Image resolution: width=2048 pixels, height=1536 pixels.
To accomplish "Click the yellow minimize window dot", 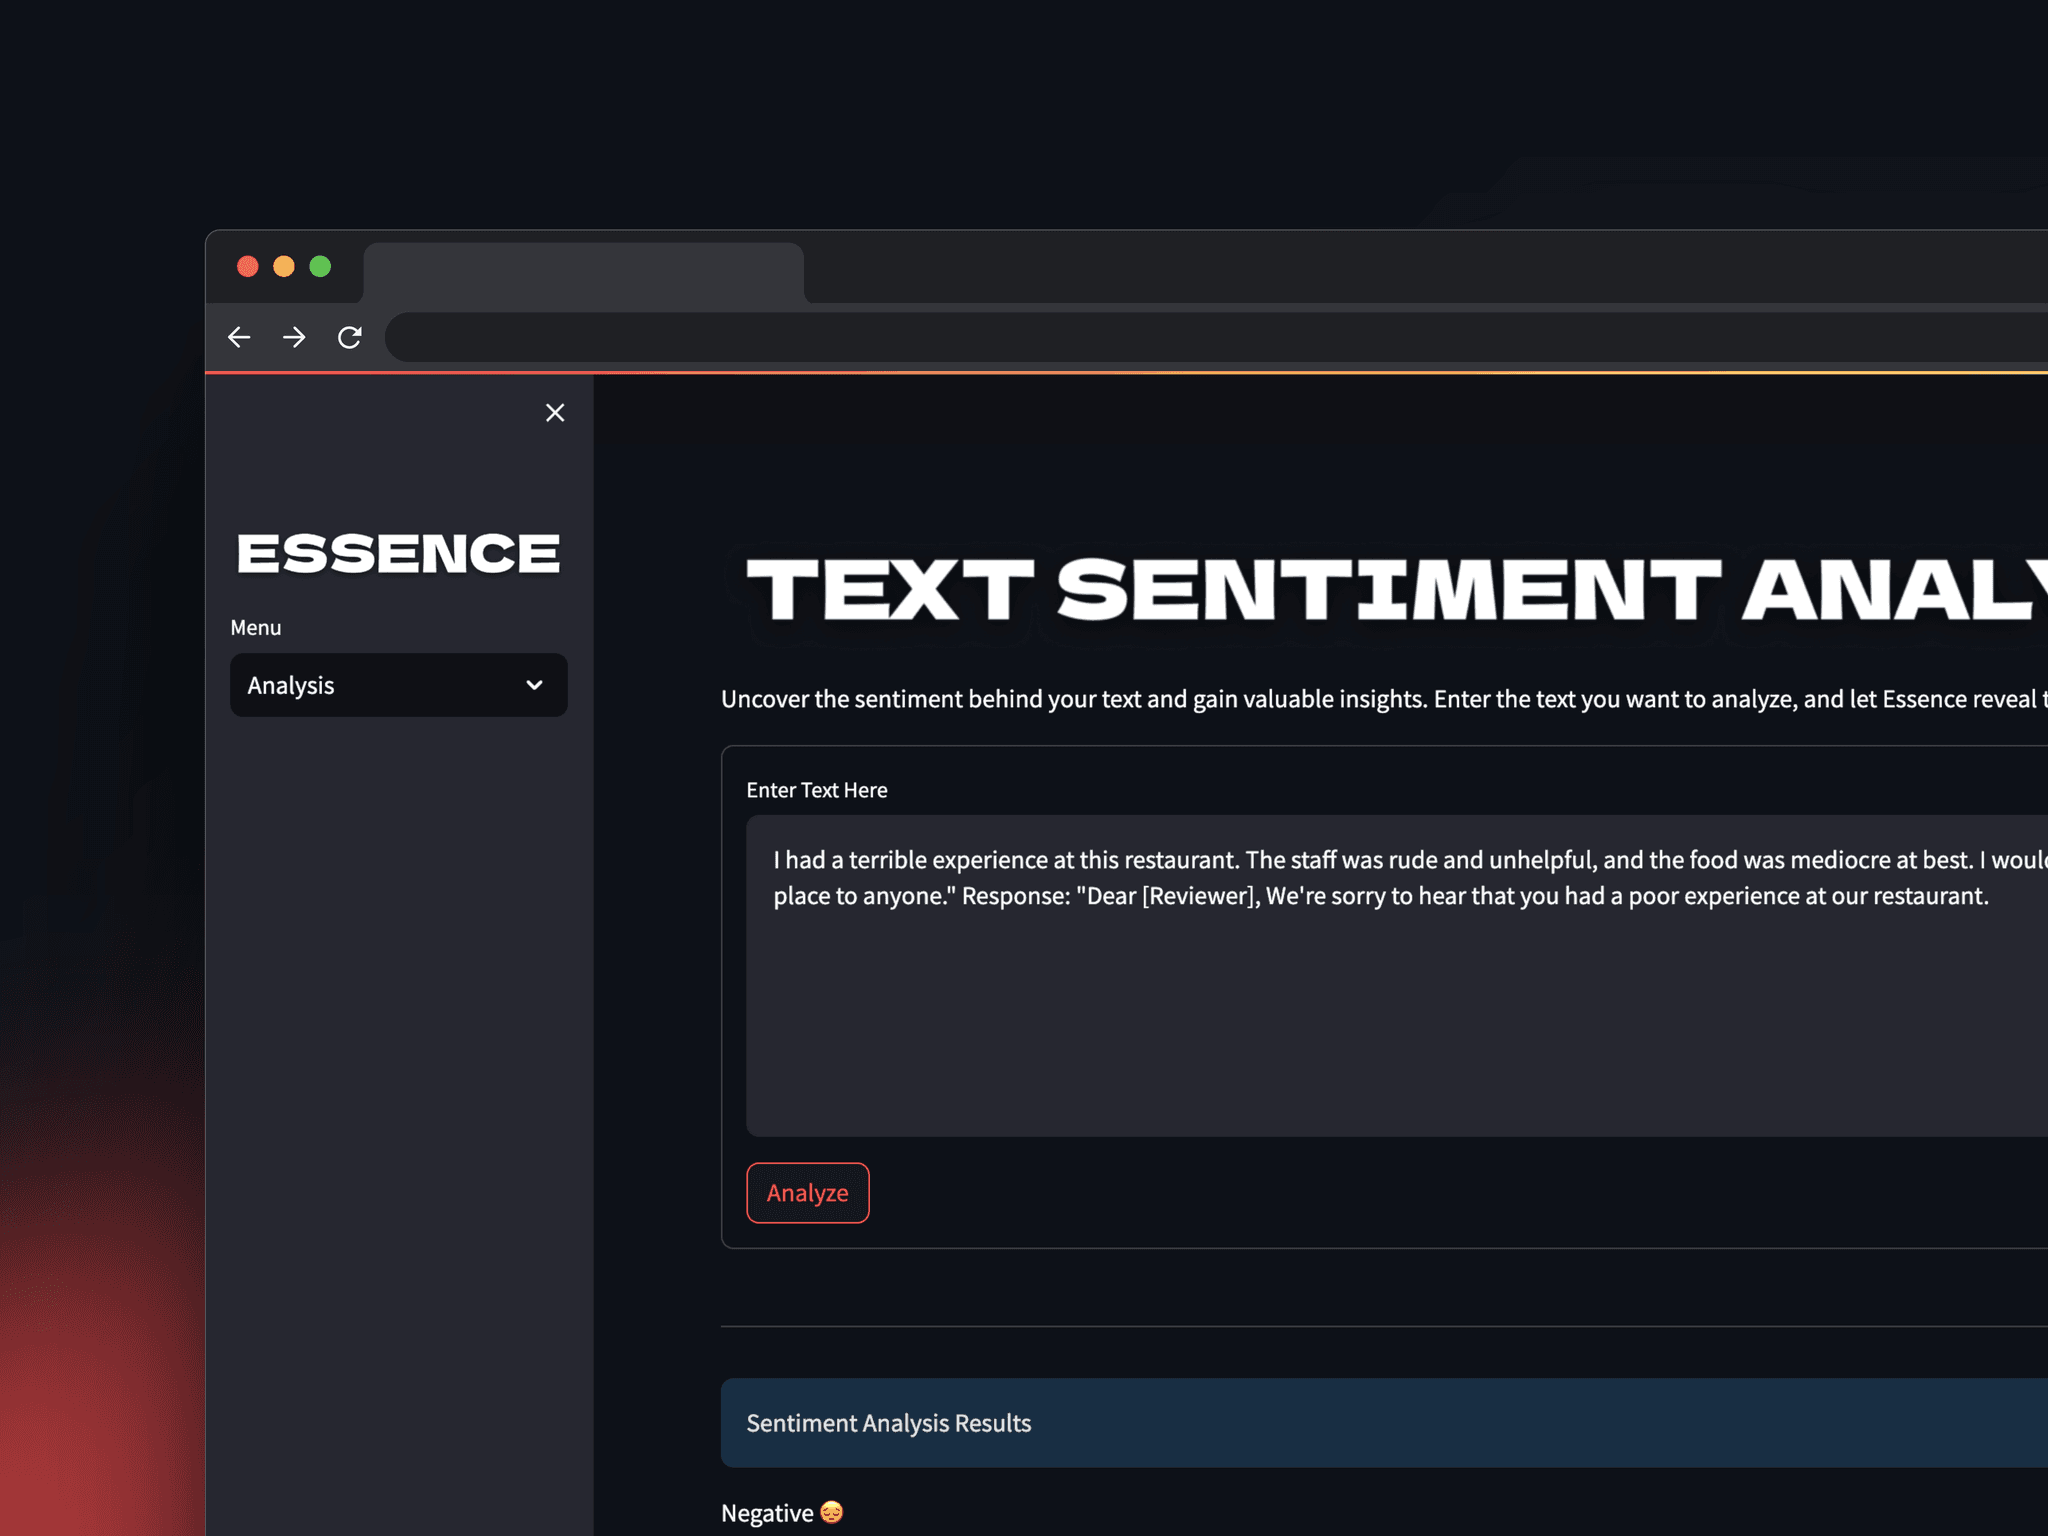I will pyautogui.click(x=284, y=266).
